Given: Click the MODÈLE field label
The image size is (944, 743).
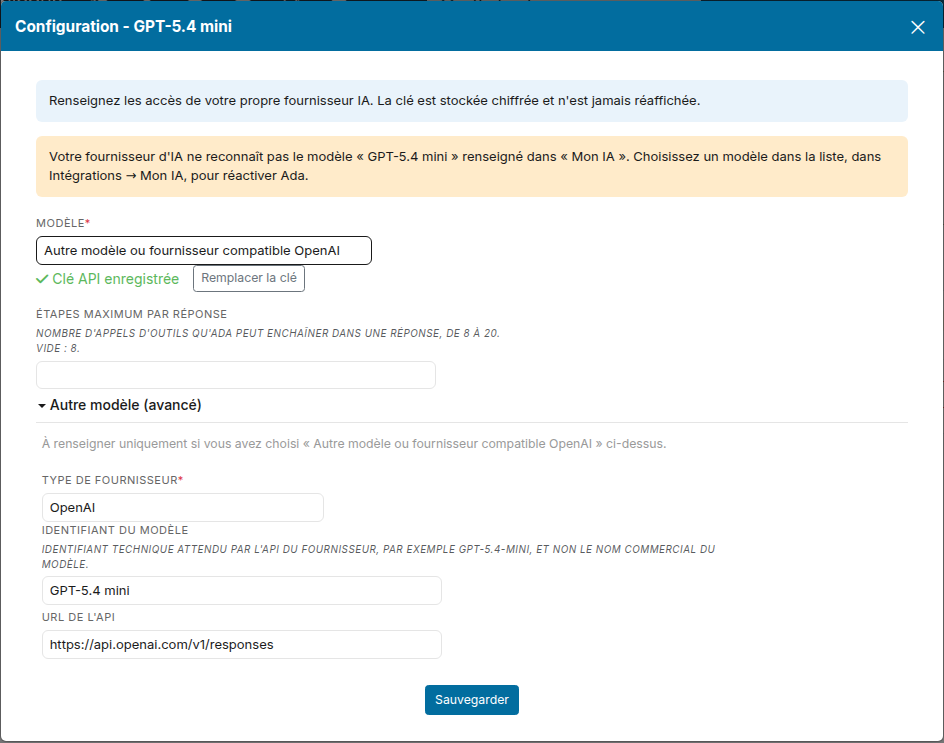Looking at the screenshot, I should click(63, 223).
